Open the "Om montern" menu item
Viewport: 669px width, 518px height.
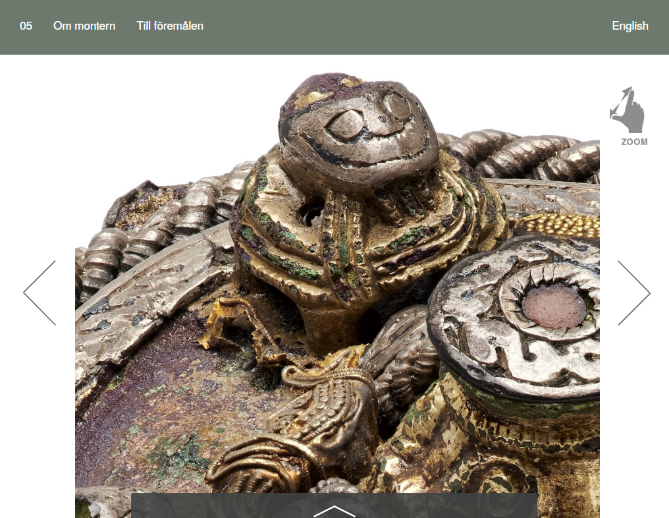point(84,26)
